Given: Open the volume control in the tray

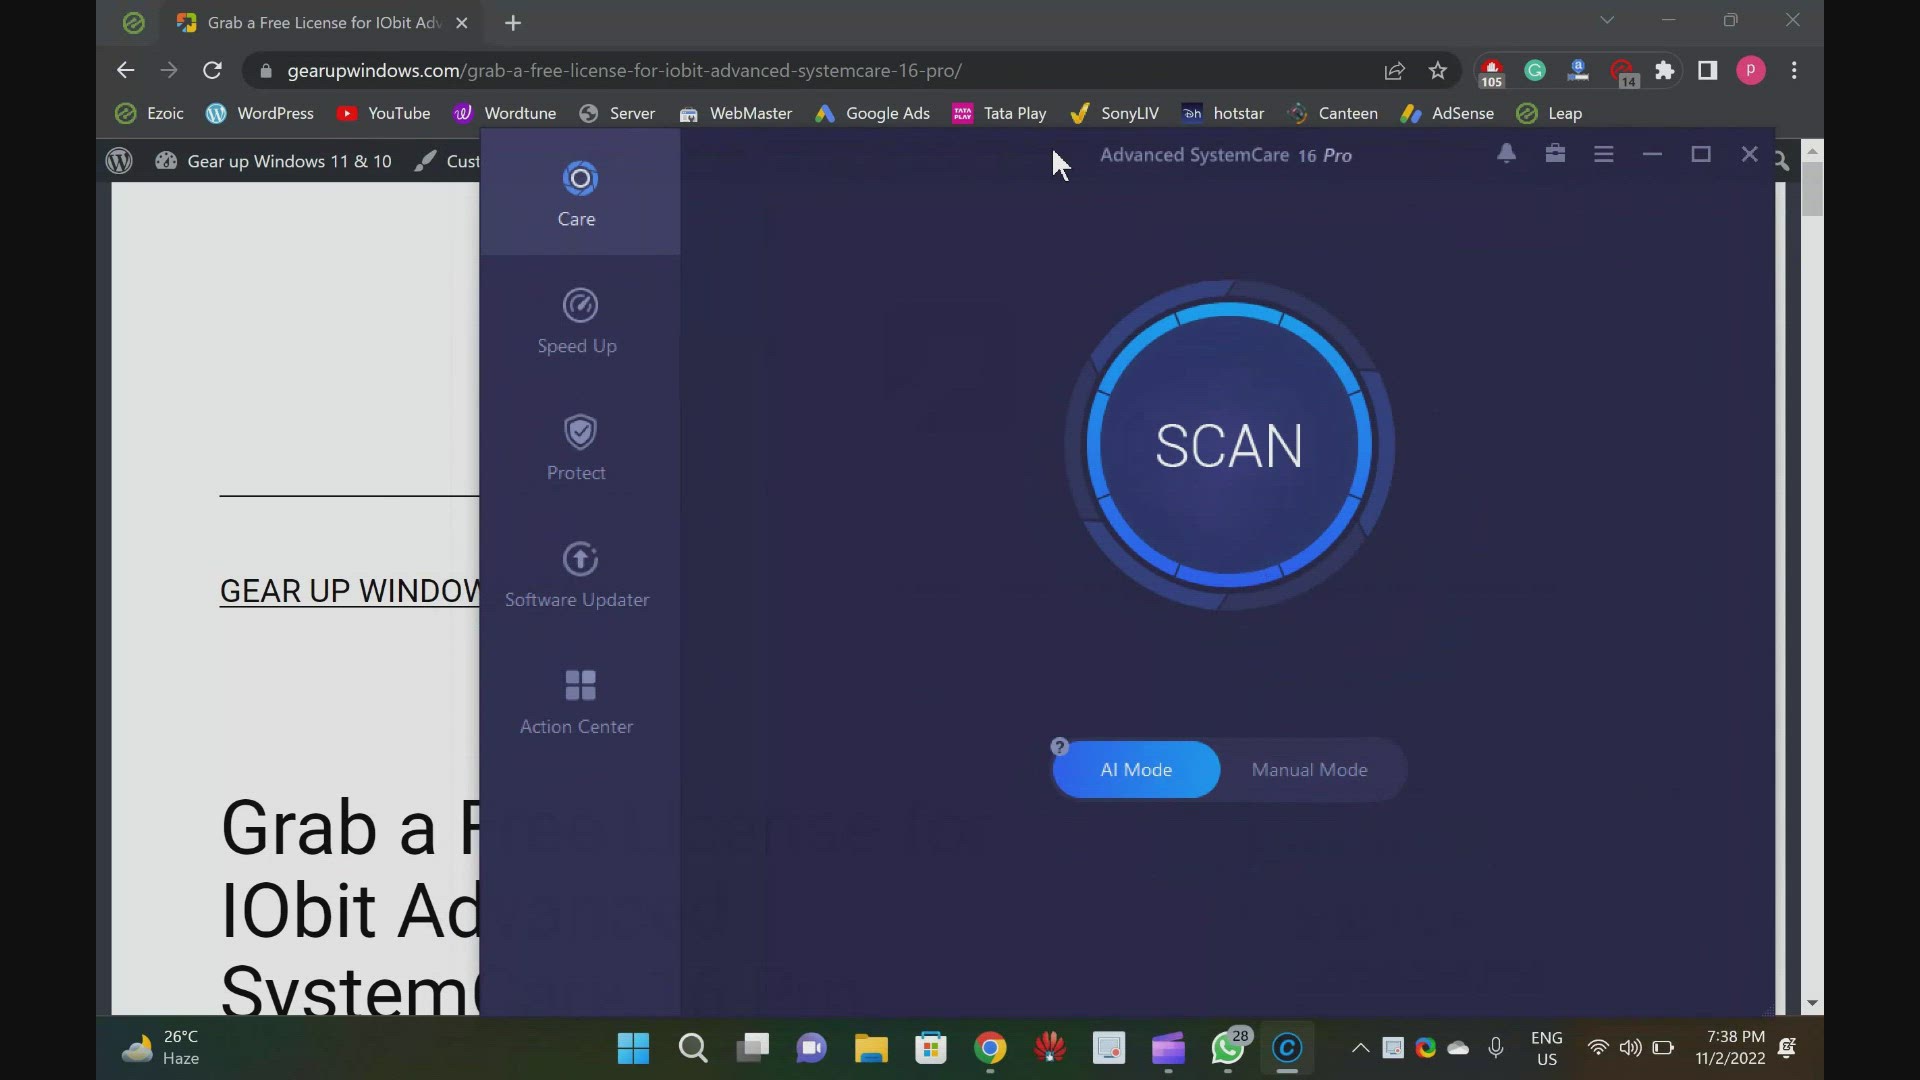Looking at the screenshot, I should [x=1630, y=1048].
